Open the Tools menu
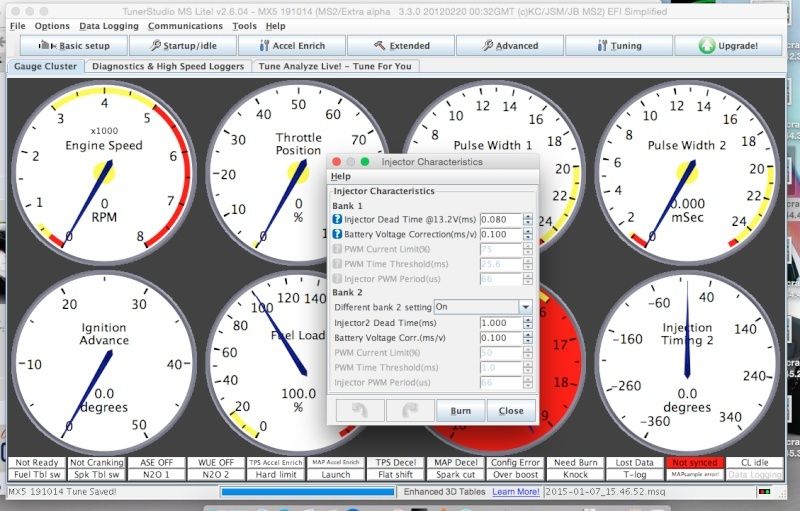This screenshot has height=511, width=800. coord(244,26)
